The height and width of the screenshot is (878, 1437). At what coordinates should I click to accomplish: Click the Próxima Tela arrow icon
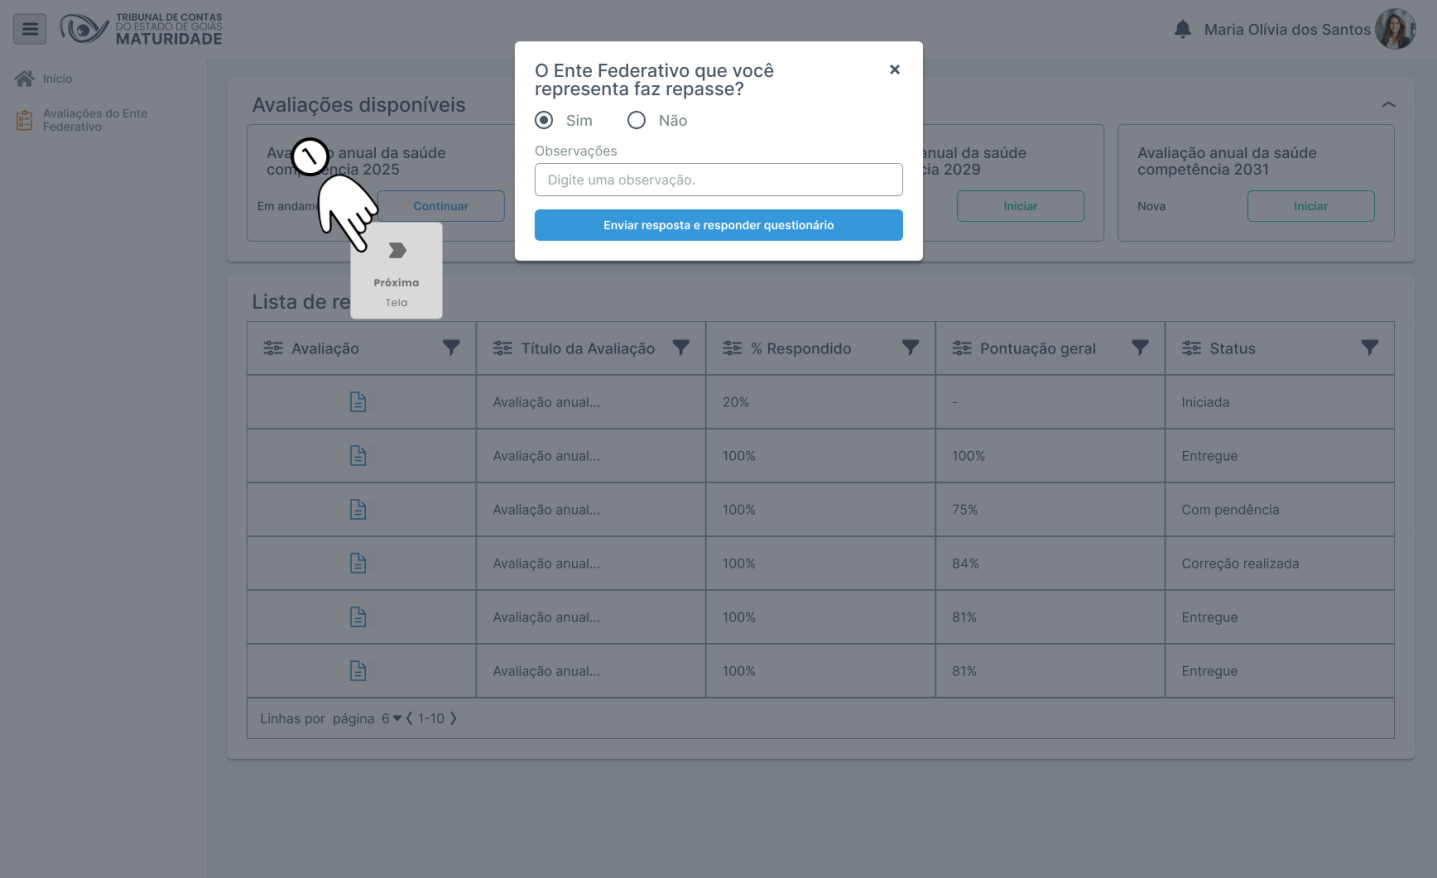click(x=397, y=250)
